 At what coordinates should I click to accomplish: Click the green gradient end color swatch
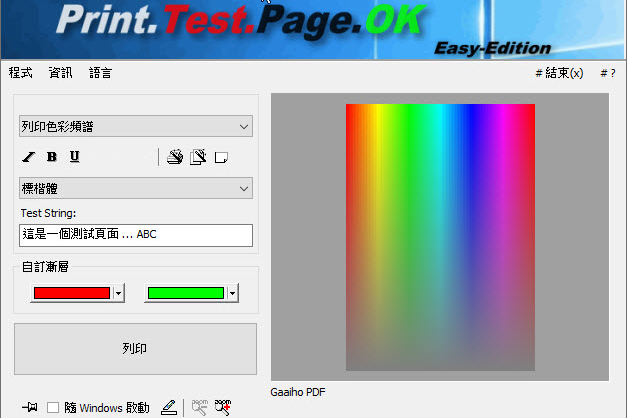click(x=186, y=293)
